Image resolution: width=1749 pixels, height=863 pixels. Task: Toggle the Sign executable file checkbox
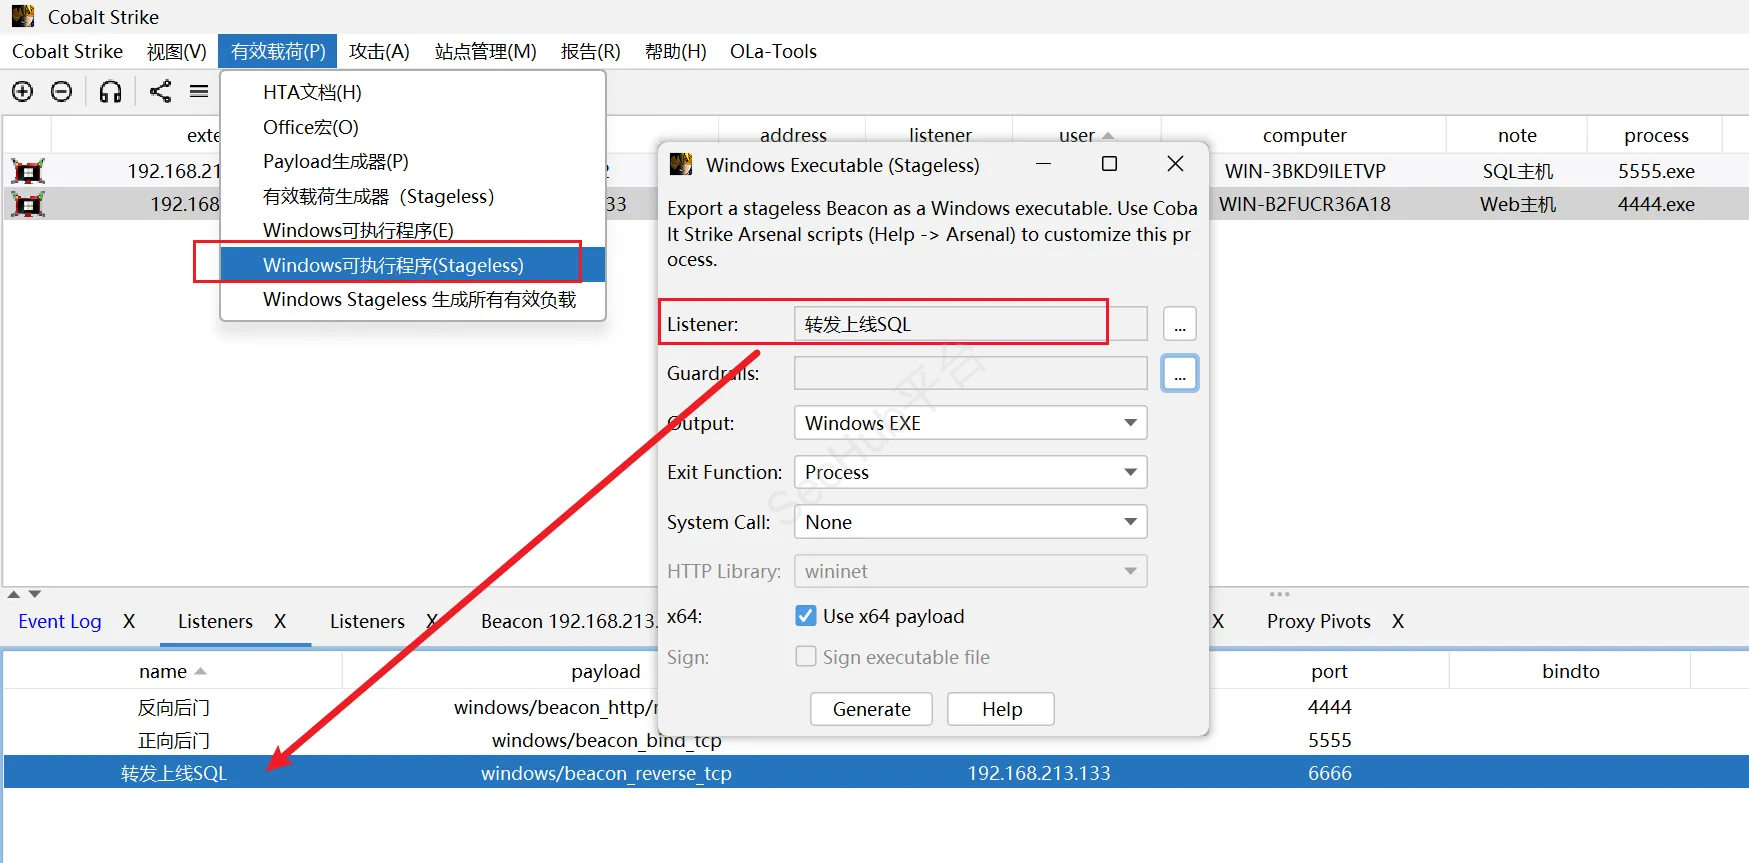[805, 657]
